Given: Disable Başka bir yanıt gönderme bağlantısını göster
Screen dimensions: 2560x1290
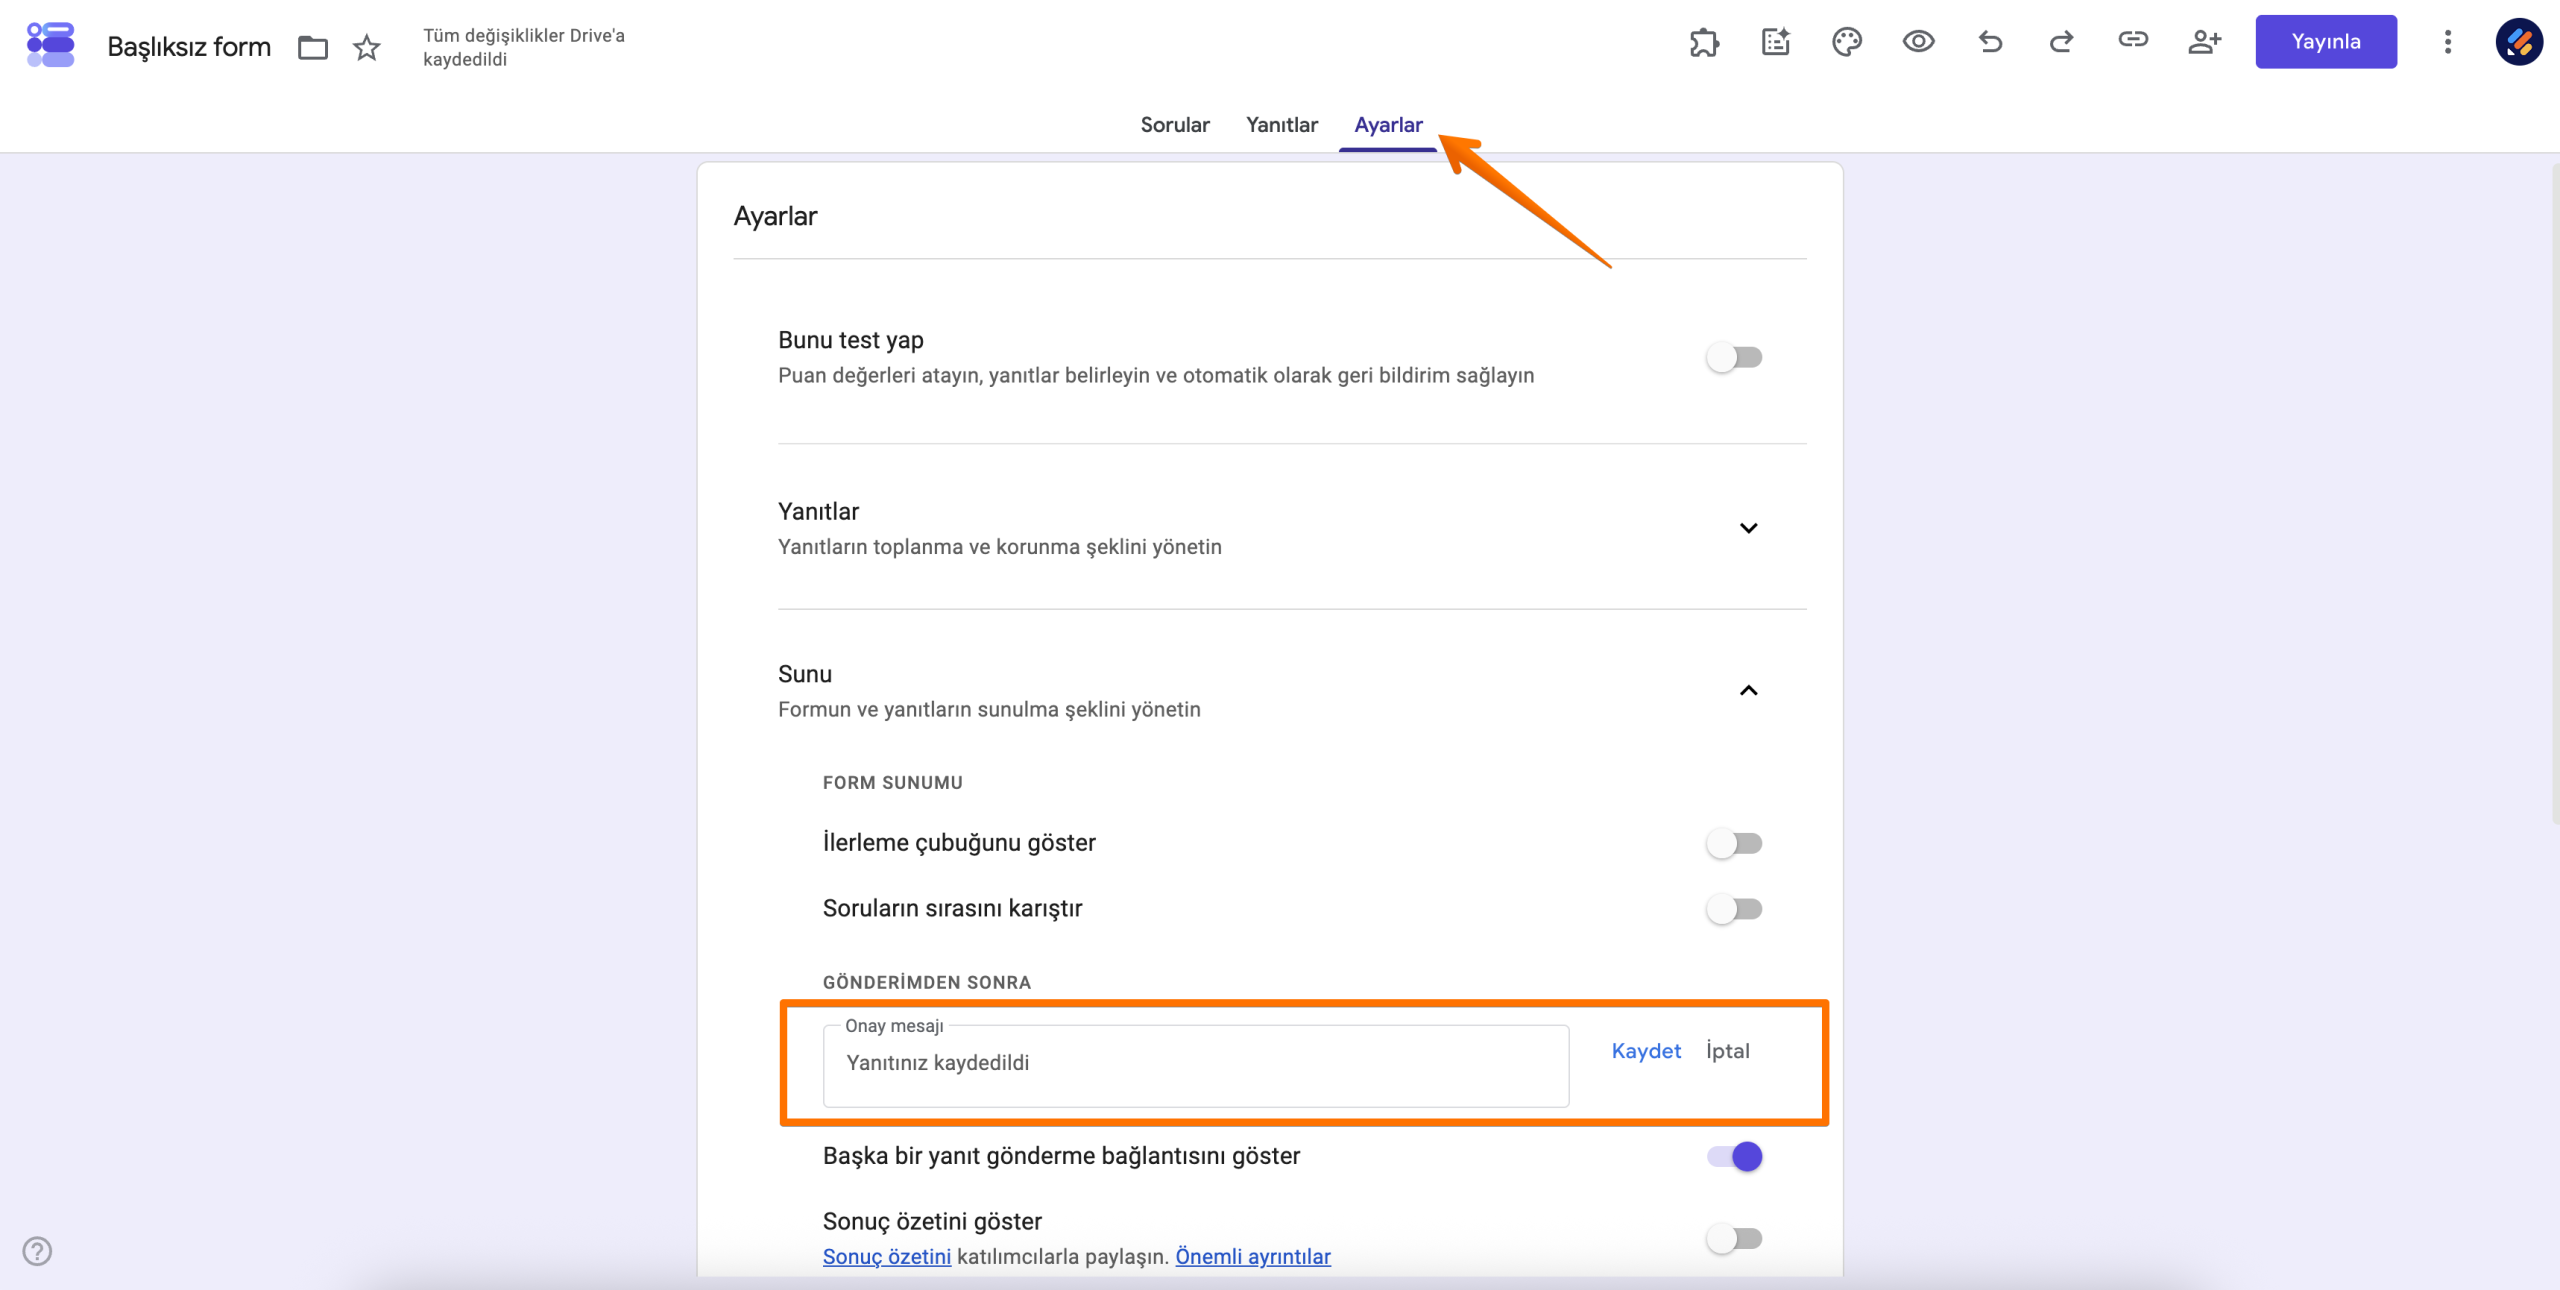Looking at the screenshot, I should [1734, 1156].
